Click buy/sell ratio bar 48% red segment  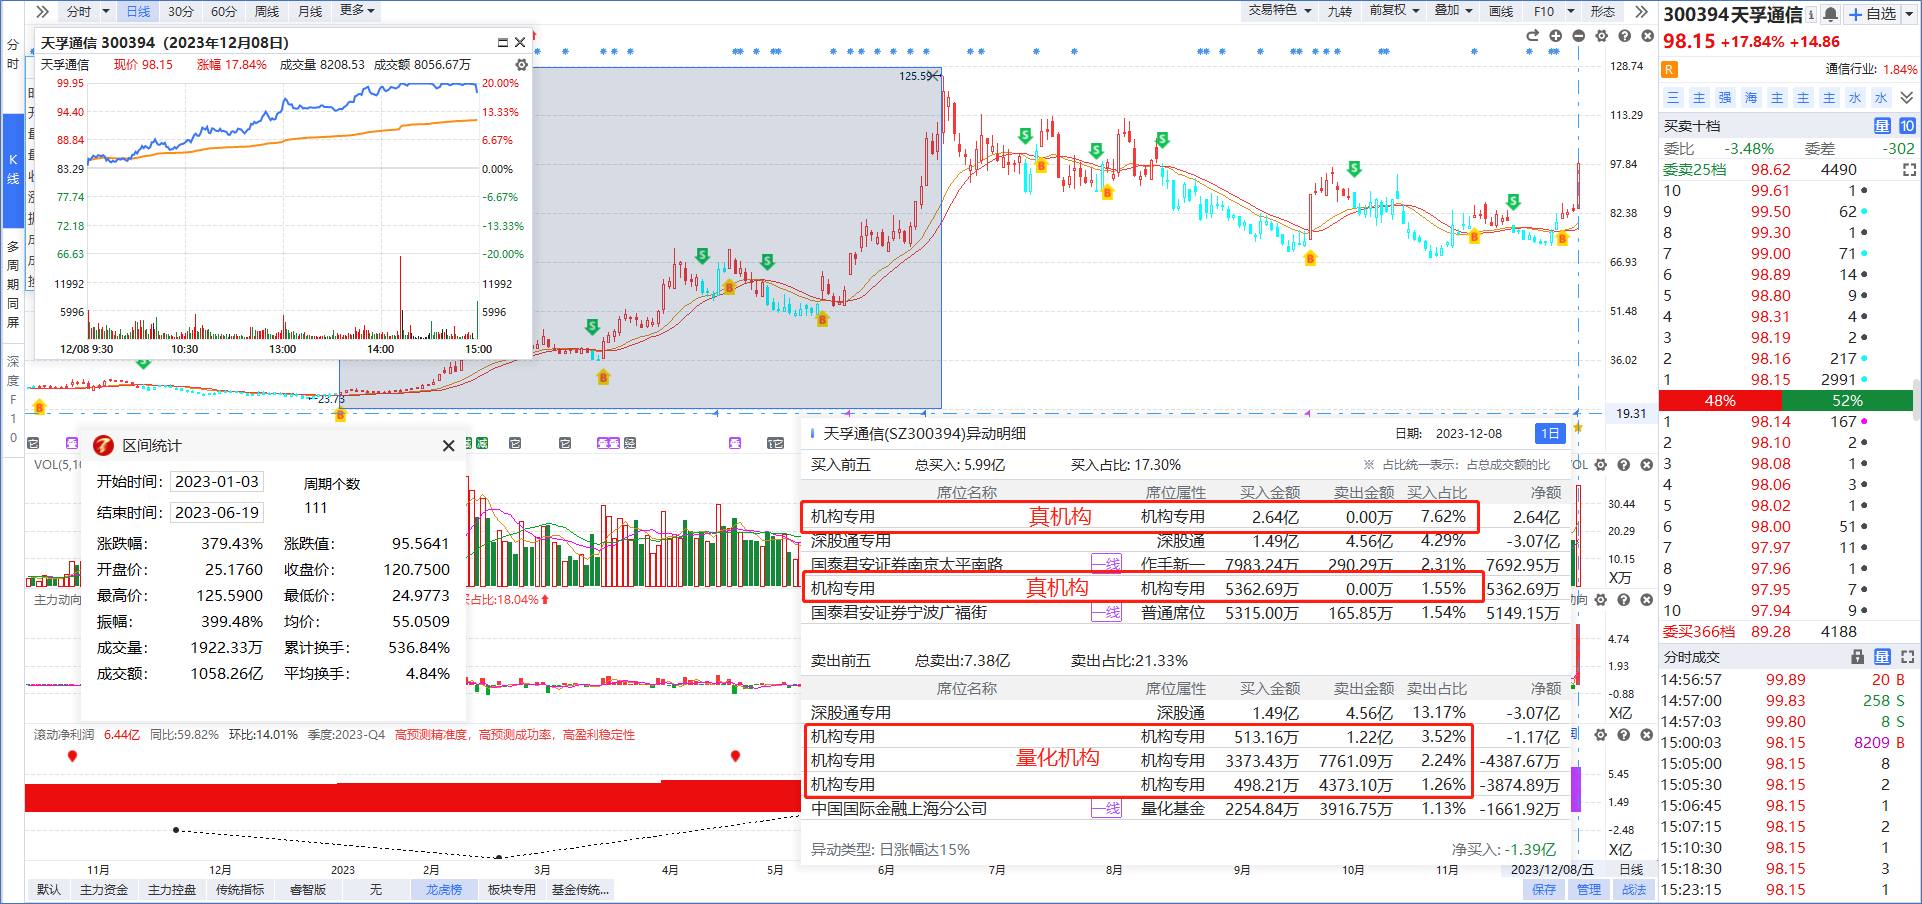click(1720, 400)
